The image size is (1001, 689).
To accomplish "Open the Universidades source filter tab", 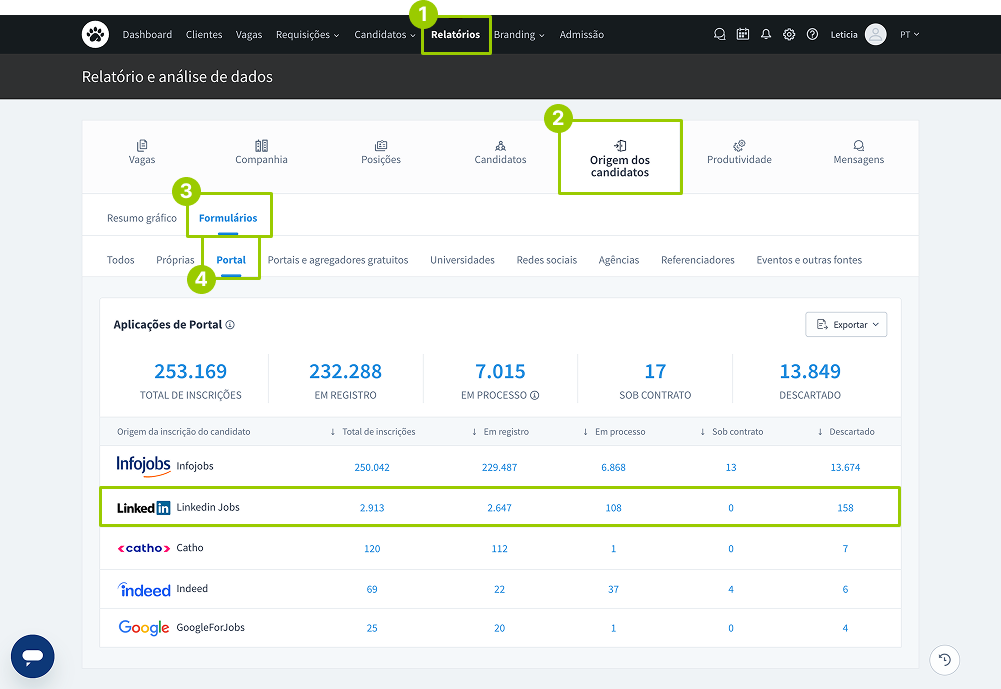I will [462, 260].
